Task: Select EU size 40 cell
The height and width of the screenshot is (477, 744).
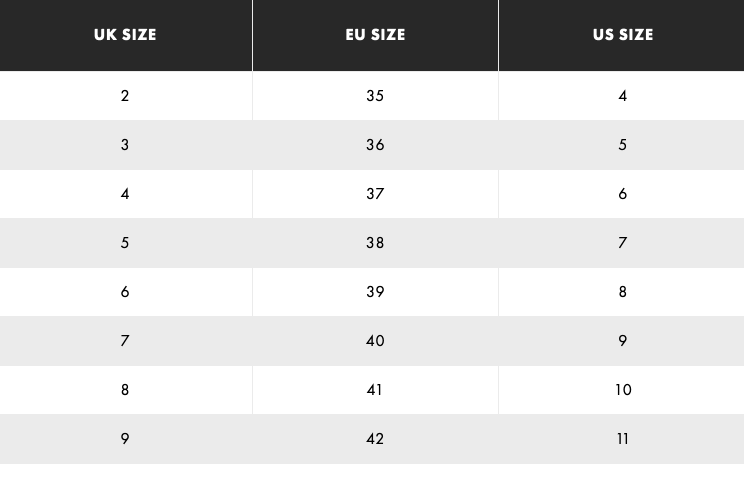Action: (375, 341)
